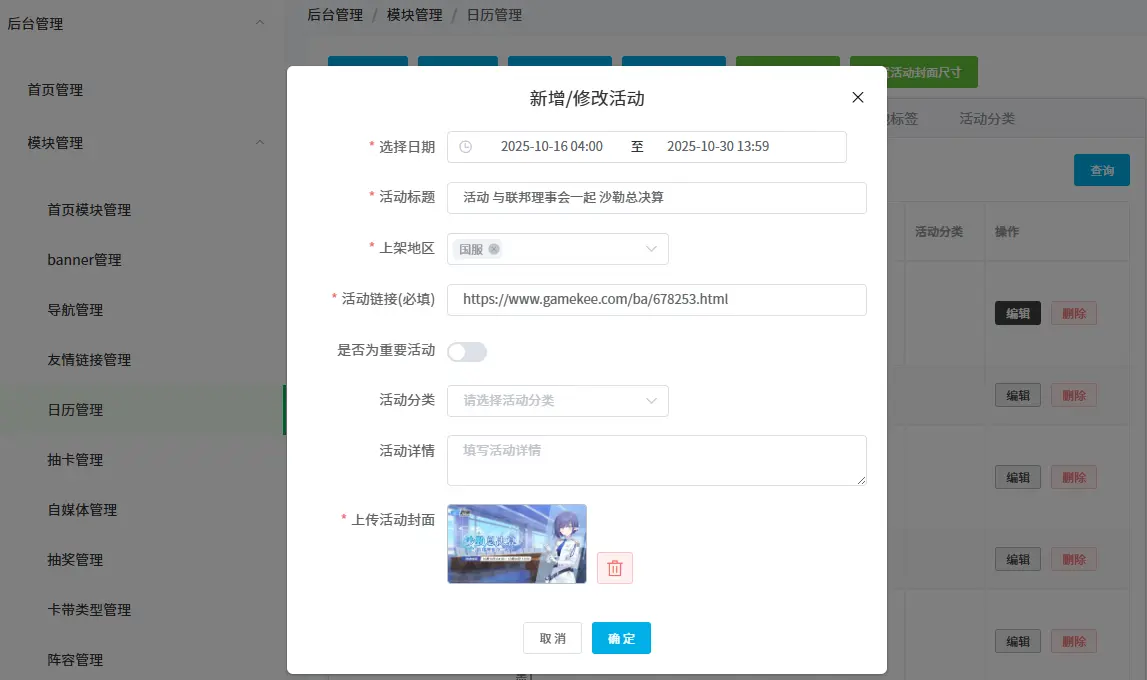Toggle the 是否为重要活动 switch

pos(467,352)
